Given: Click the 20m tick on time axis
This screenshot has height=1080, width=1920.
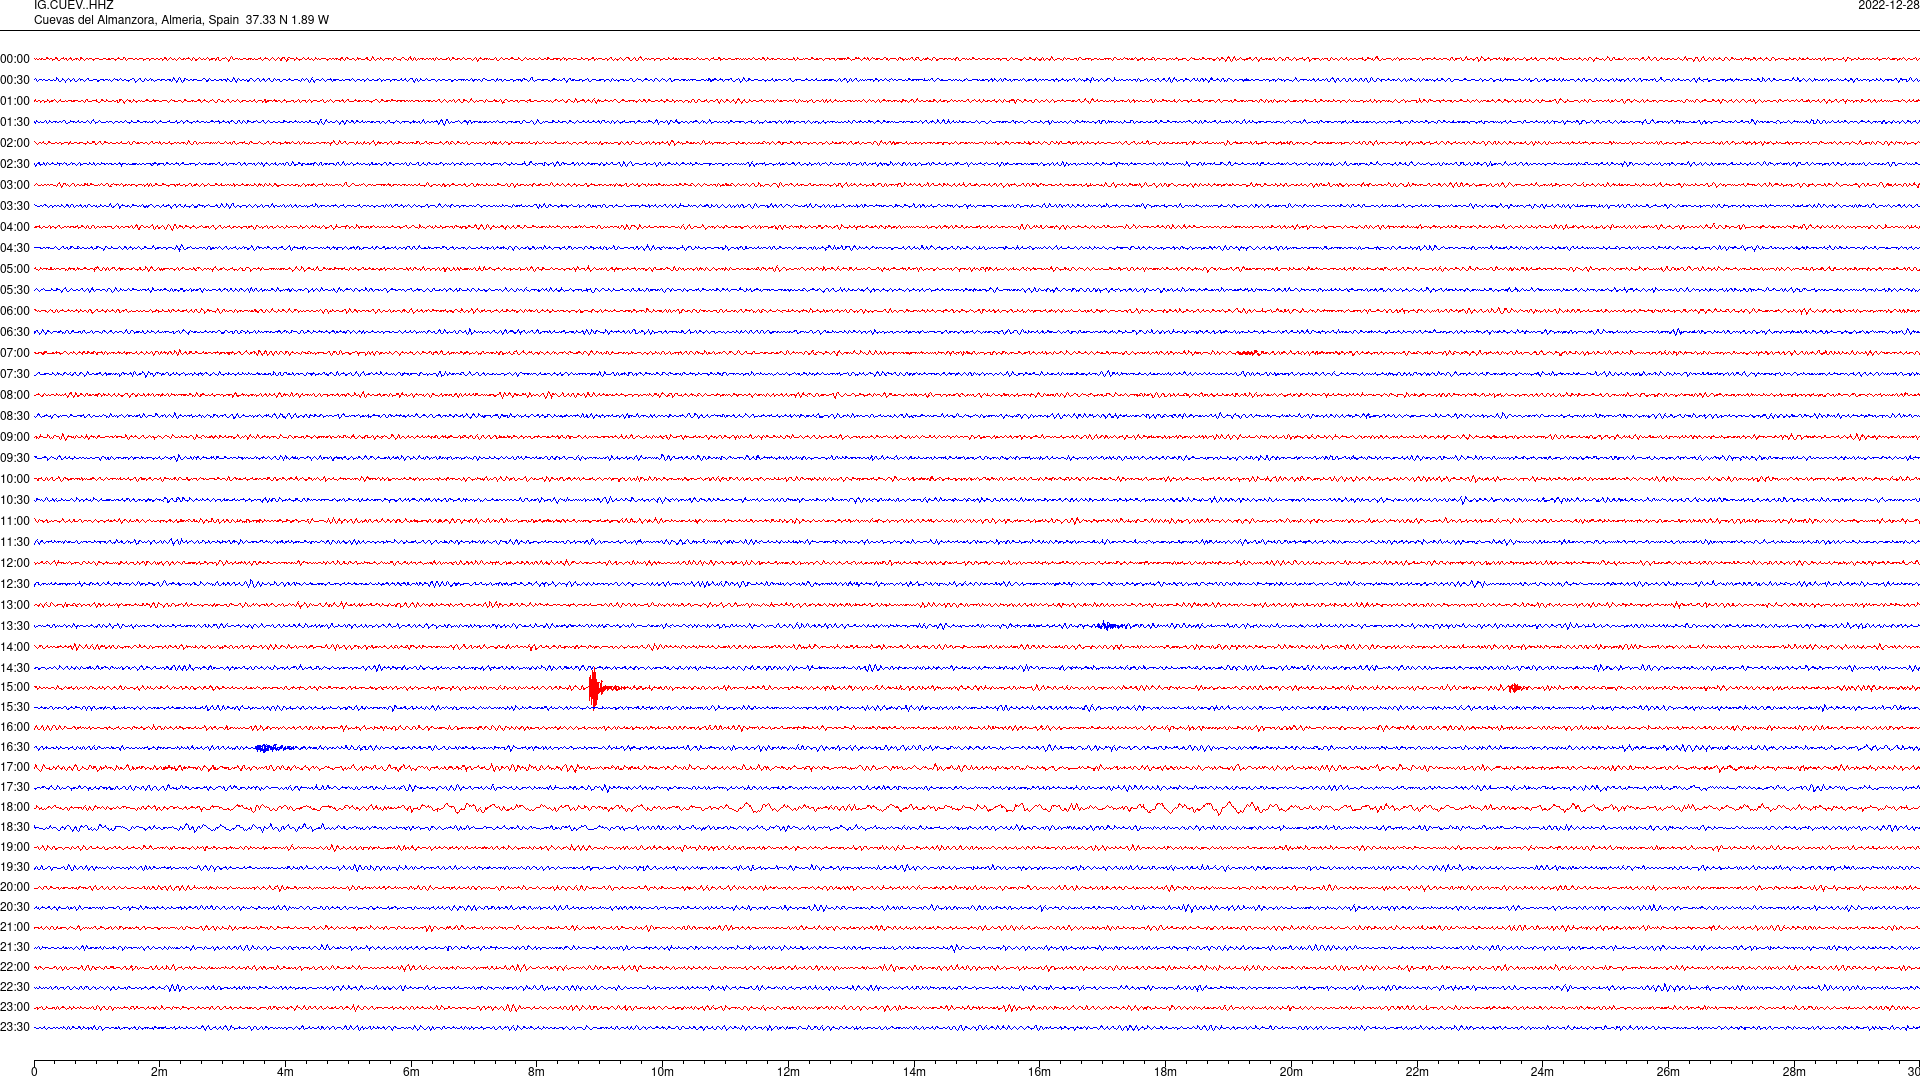Looking at the screenshot, I should (1291, 1070).
